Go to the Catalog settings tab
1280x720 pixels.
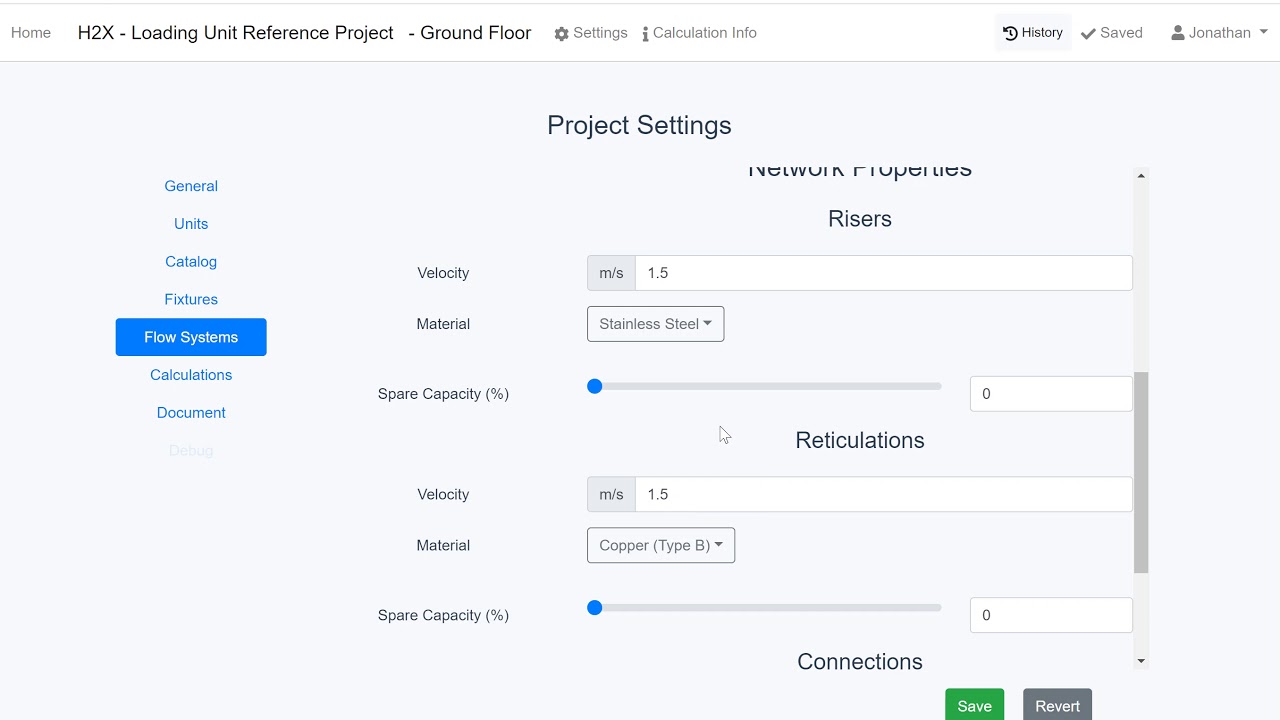click(x=191, y=262)
